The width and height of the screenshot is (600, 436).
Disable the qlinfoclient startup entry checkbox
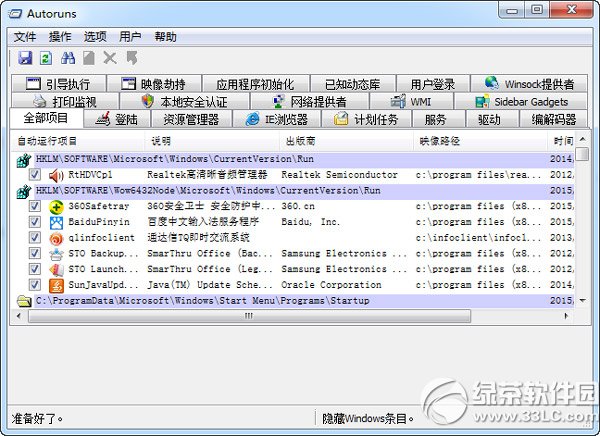[35, 237]
